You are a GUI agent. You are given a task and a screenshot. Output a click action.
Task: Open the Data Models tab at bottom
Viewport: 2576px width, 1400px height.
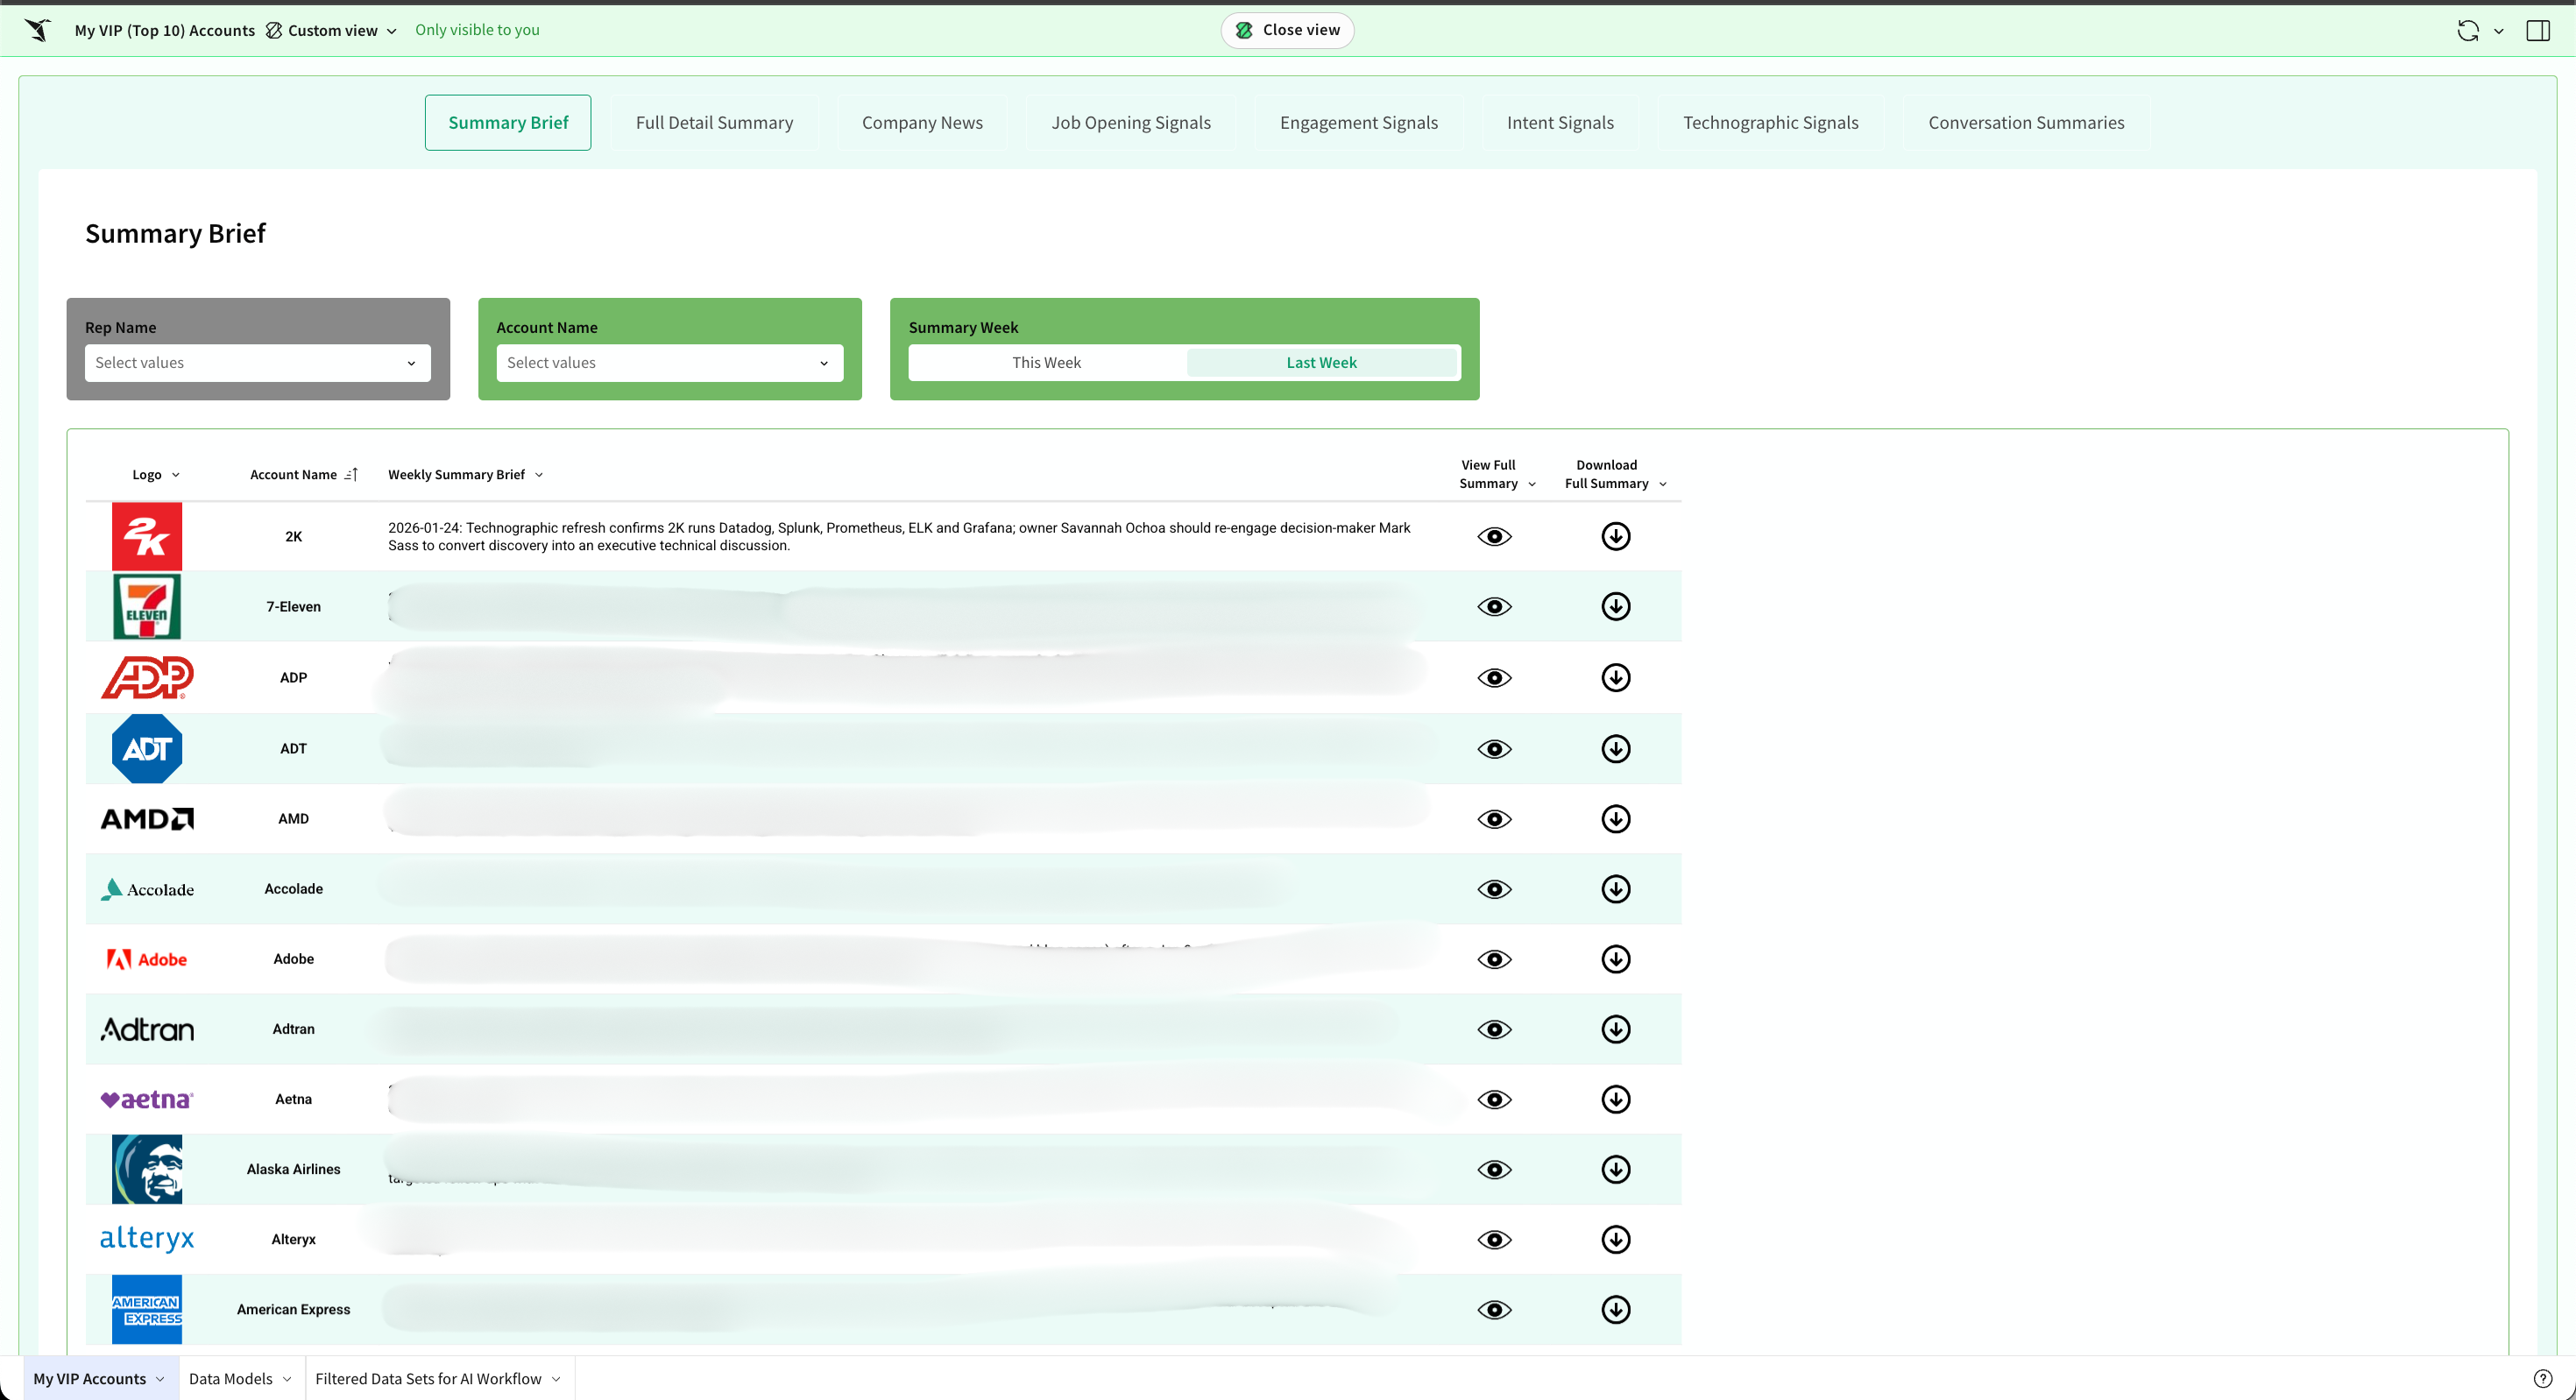pyautogui.click(x=232, y=1377)
